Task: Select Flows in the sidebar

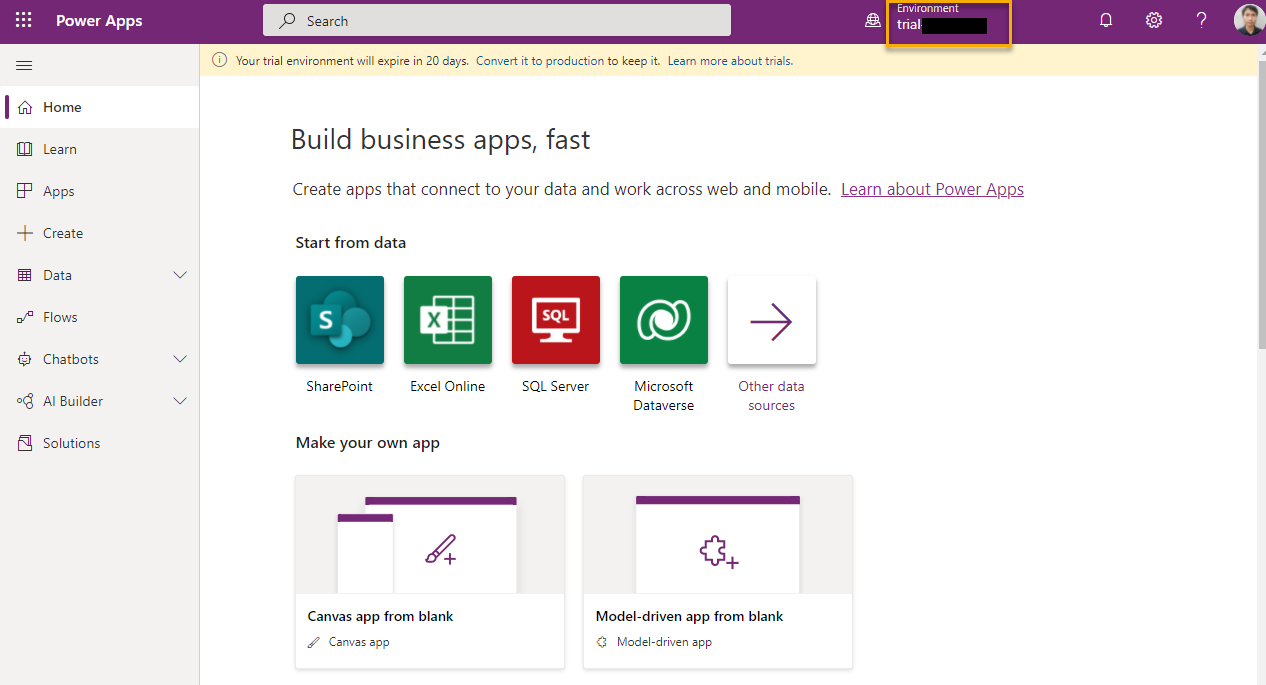Action: pyautogui.click(x=100, y=317)
